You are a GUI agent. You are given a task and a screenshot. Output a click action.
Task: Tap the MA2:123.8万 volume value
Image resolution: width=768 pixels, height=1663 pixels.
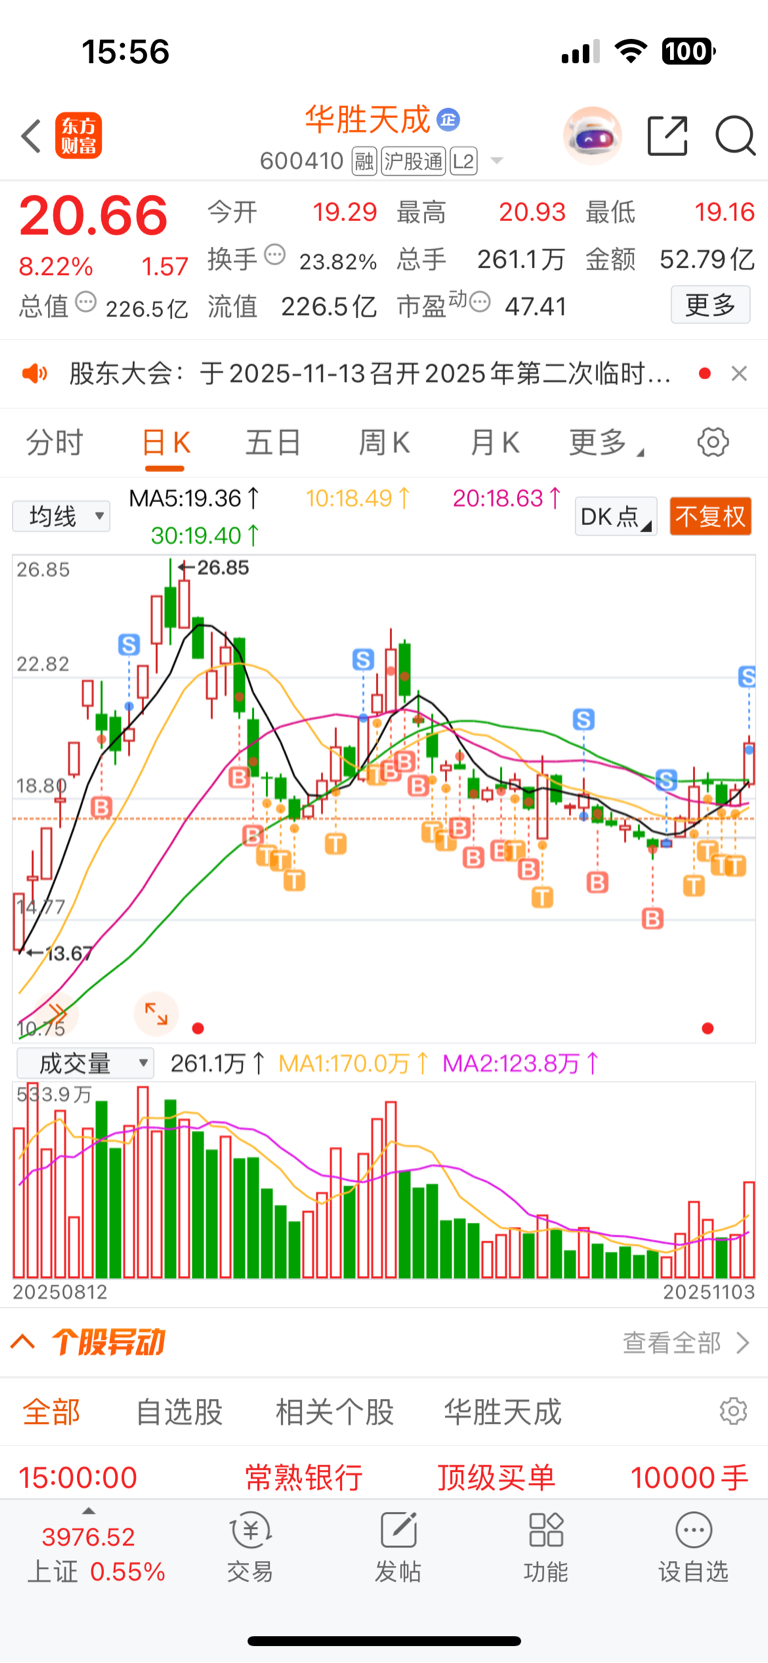point(520,1063)
